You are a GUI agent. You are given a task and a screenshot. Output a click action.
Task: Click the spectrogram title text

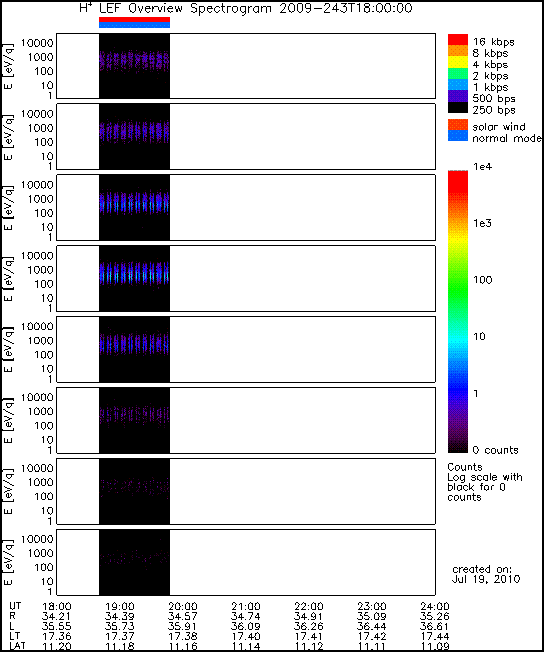pyautogui.click(x=245, y=8)
